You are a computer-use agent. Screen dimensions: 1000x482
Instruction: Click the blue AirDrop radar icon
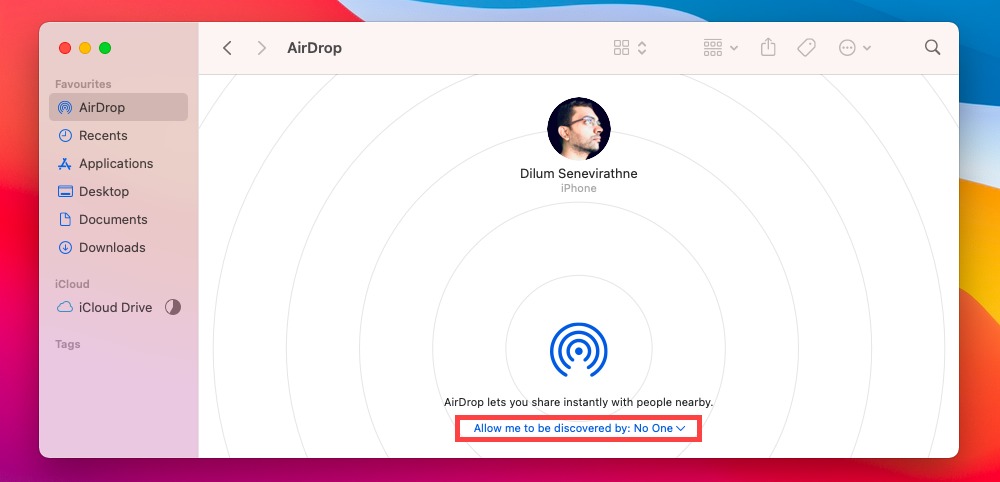(x=579, y=351)
